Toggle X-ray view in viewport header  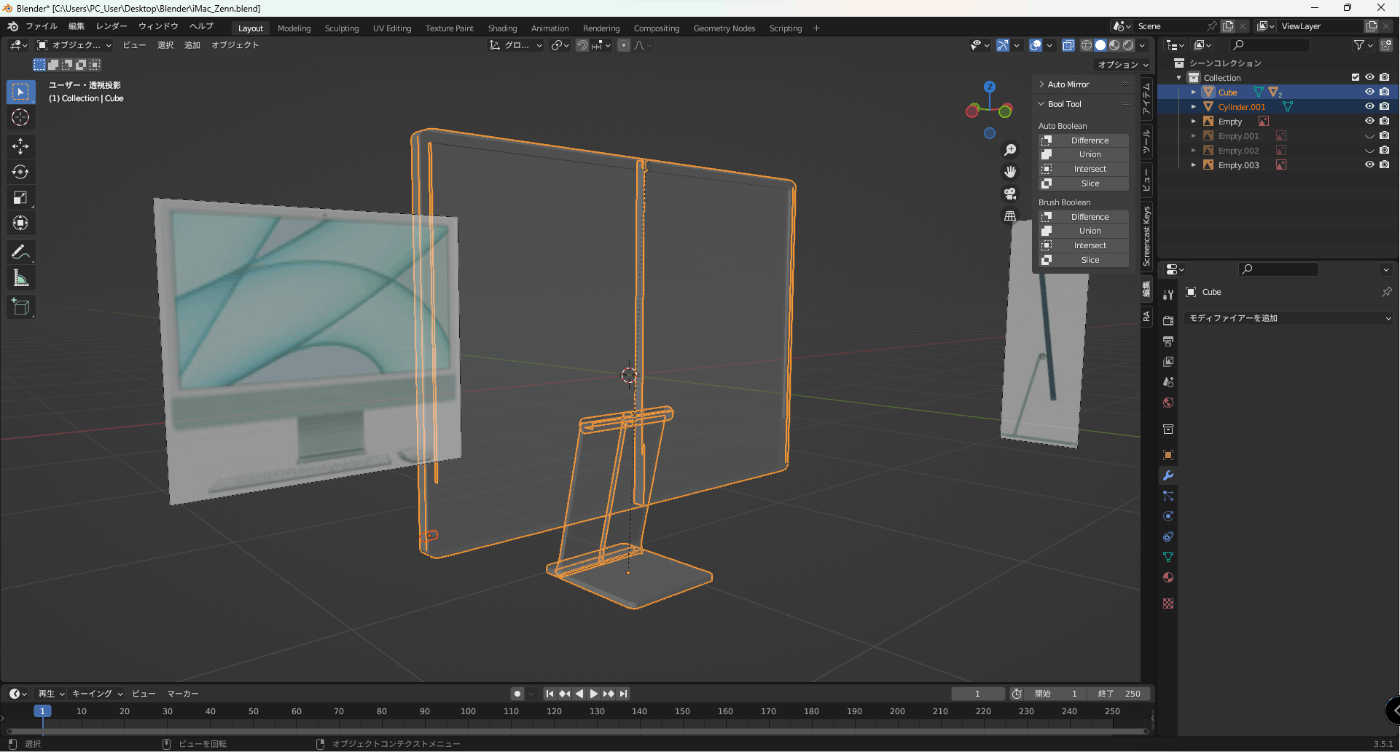(1068, 45)
